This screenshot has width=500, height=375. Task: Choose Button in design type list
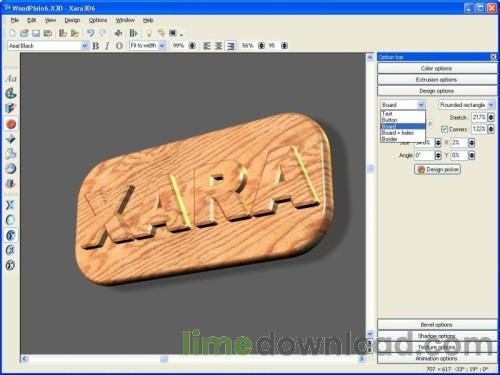(x=403, y=120)
